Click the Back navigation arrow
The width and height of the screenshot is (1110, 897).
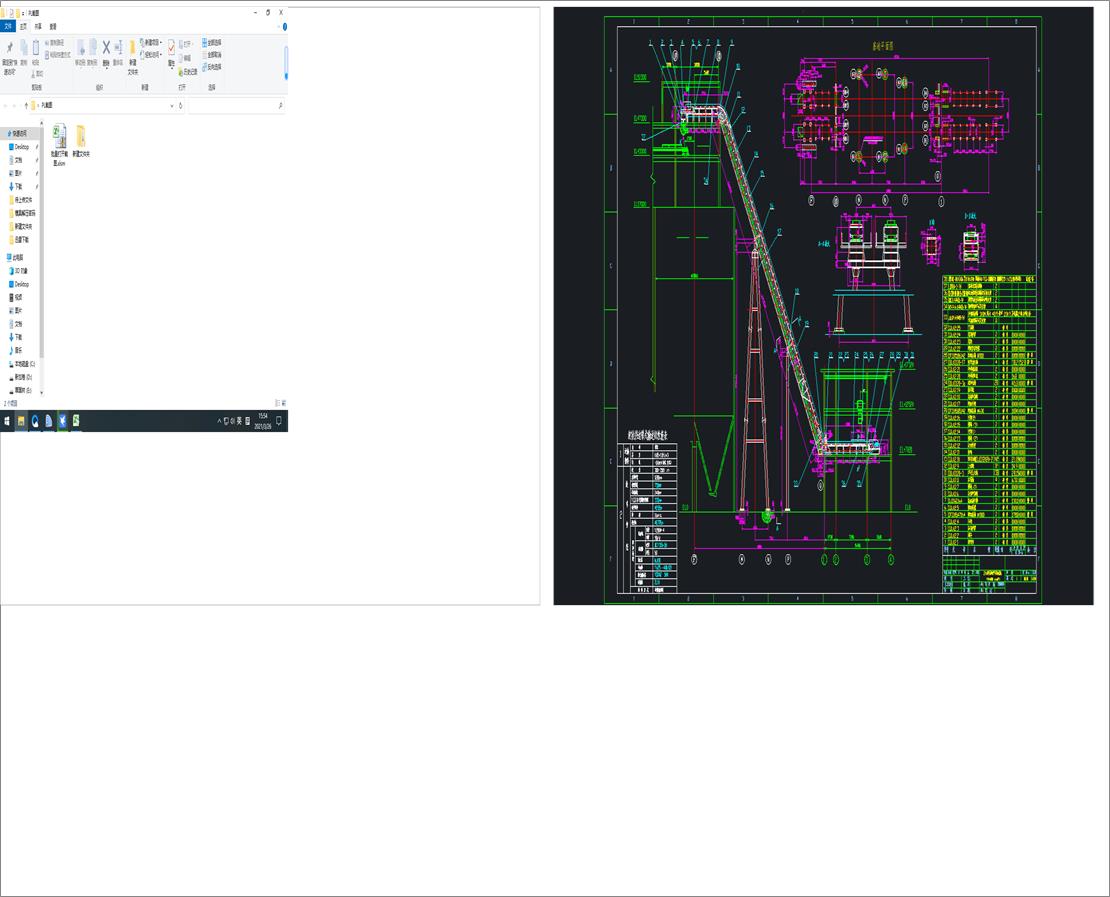click(6, 105)
